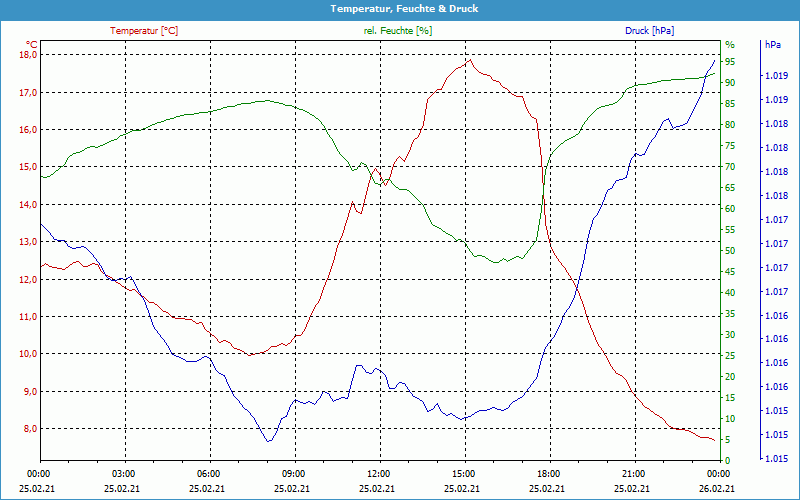The height and width of the screenshot is (500, 800).
Task: Click the 5 humidity axis tick
Action: (x=728, y=440)
